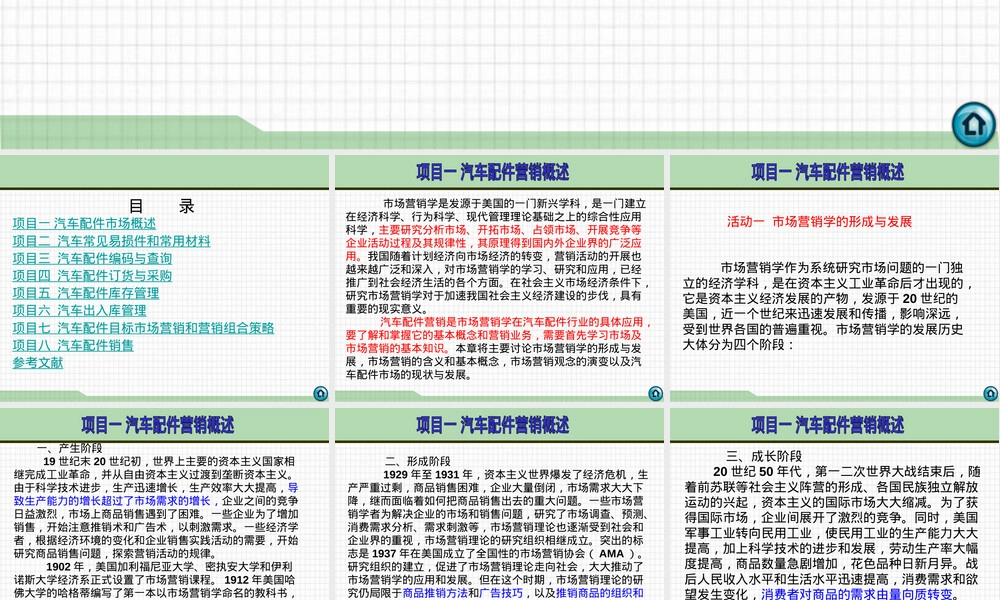Screen dimensions: 1000x600
Task: Open link 项目三 汽车配件编码与查询
Action: [92, 258]
